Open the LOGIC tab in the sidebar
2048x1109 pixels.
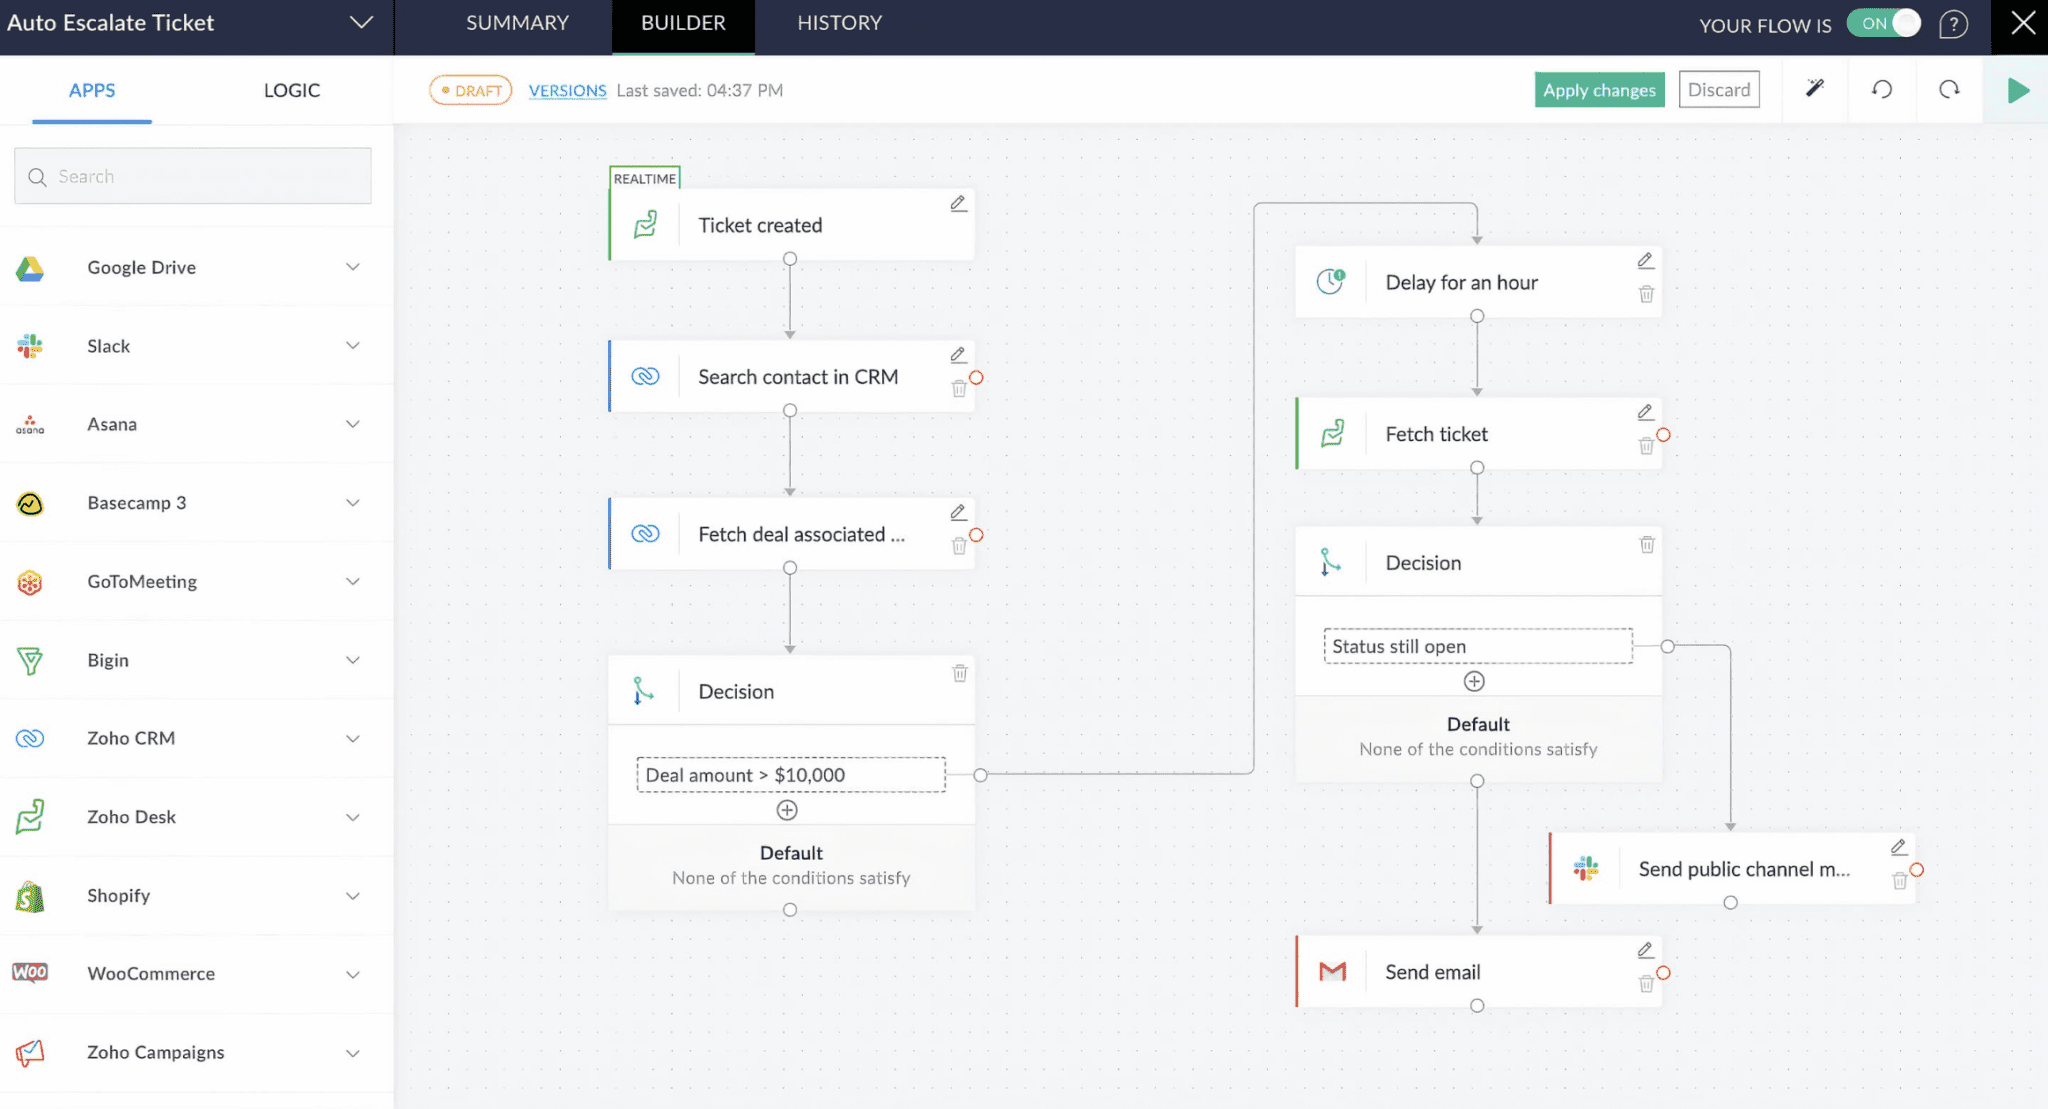pyautogui.click(x=290, y=89)
